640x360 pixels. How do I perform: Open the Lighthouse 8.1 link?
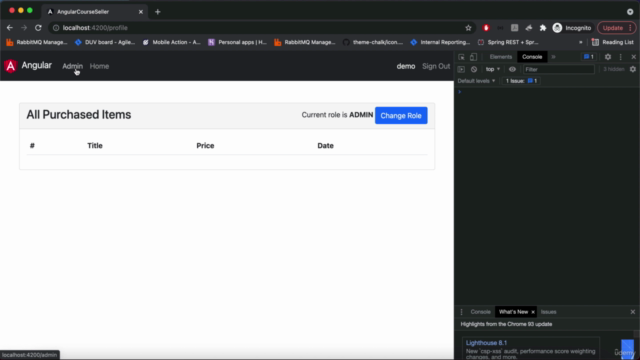[486, 343]
